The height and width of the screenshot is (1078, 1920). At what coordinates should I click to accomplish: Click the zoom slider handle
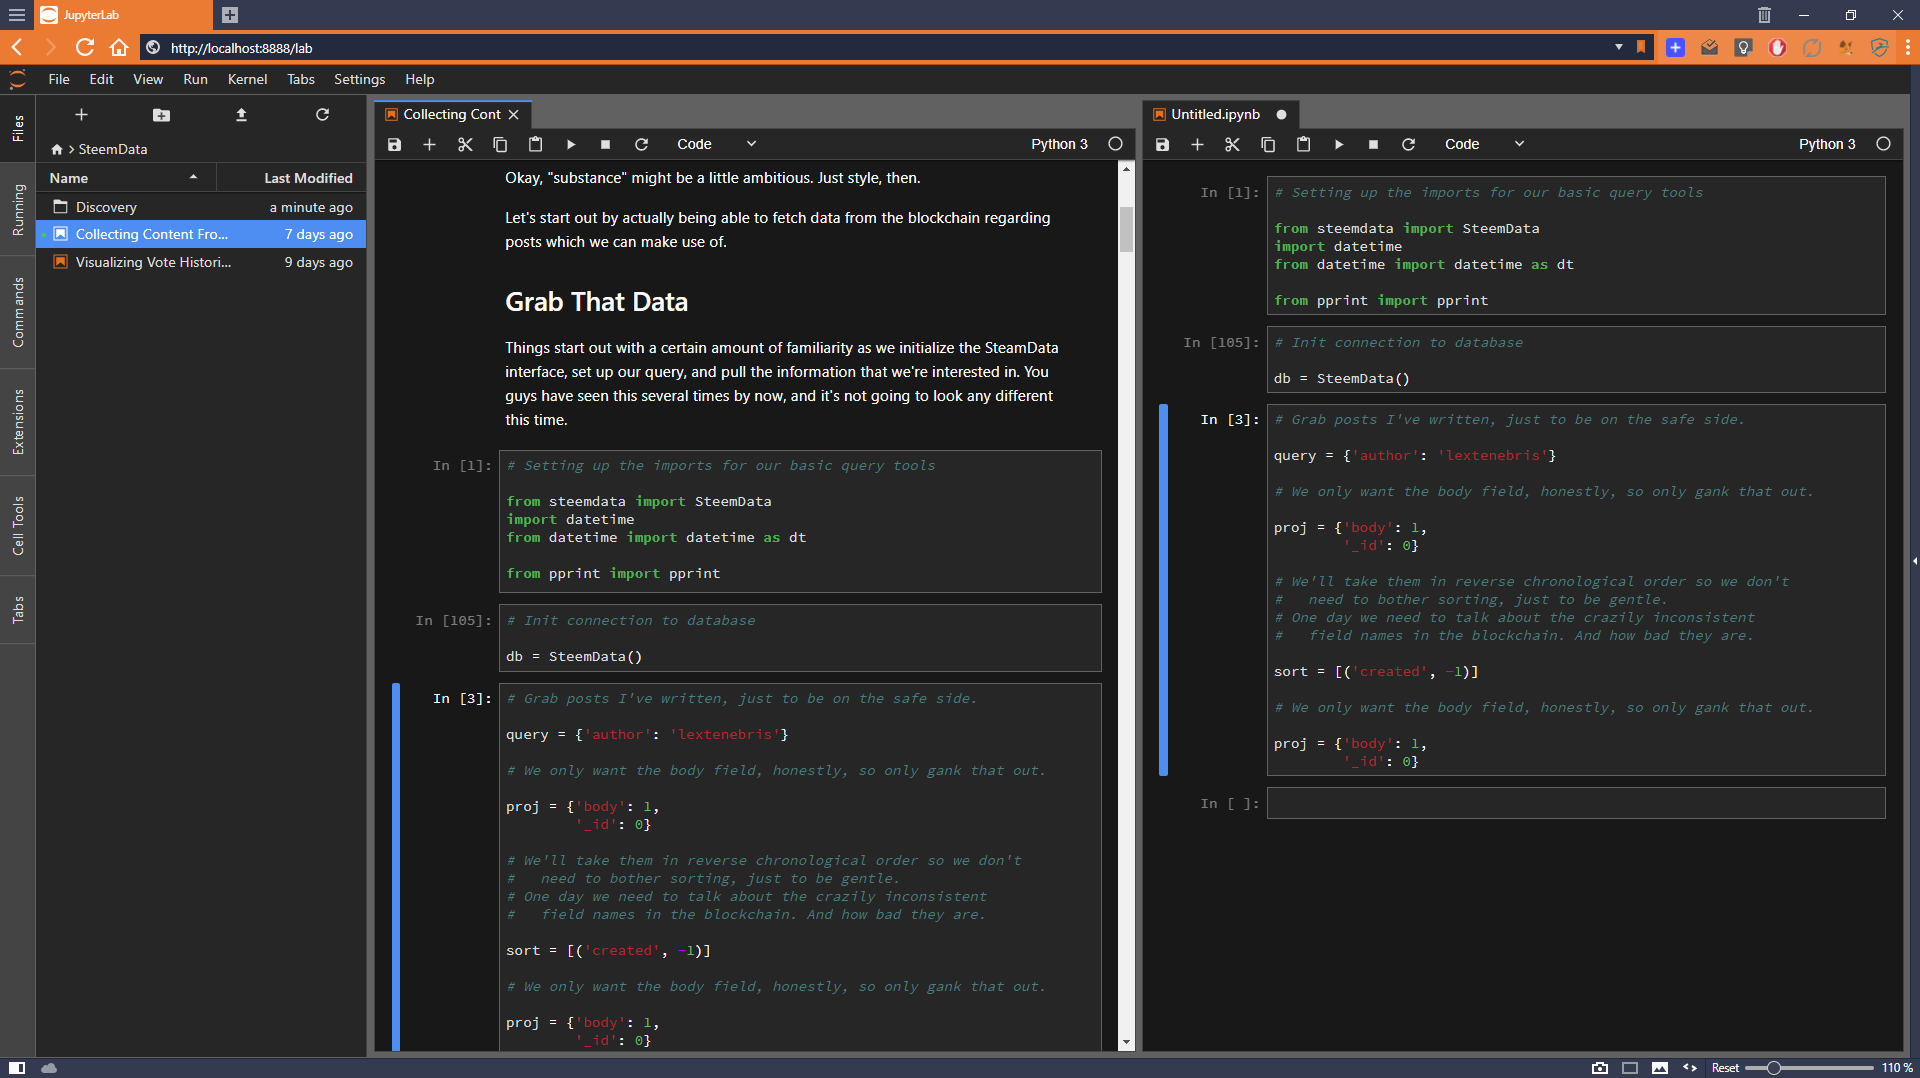click(1773, 1068)
